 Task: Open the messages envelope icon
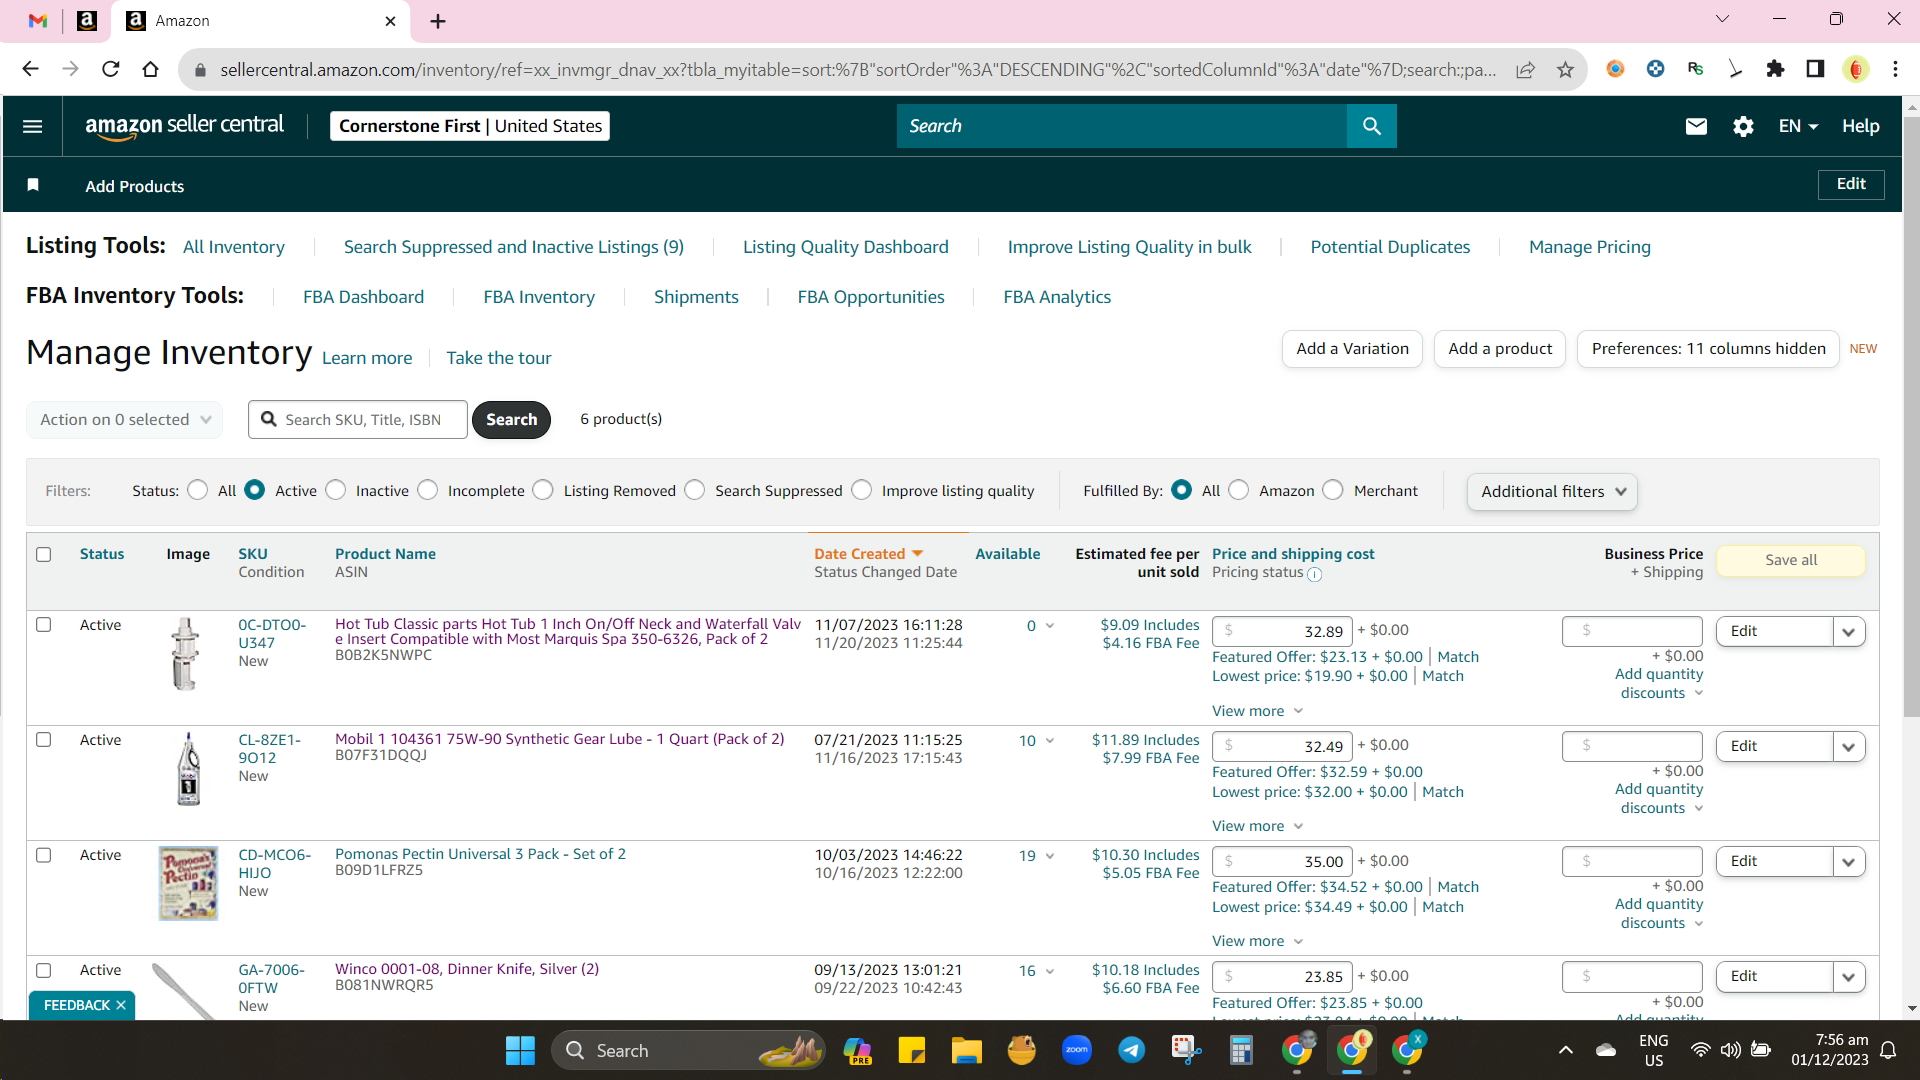(1696, 126)
